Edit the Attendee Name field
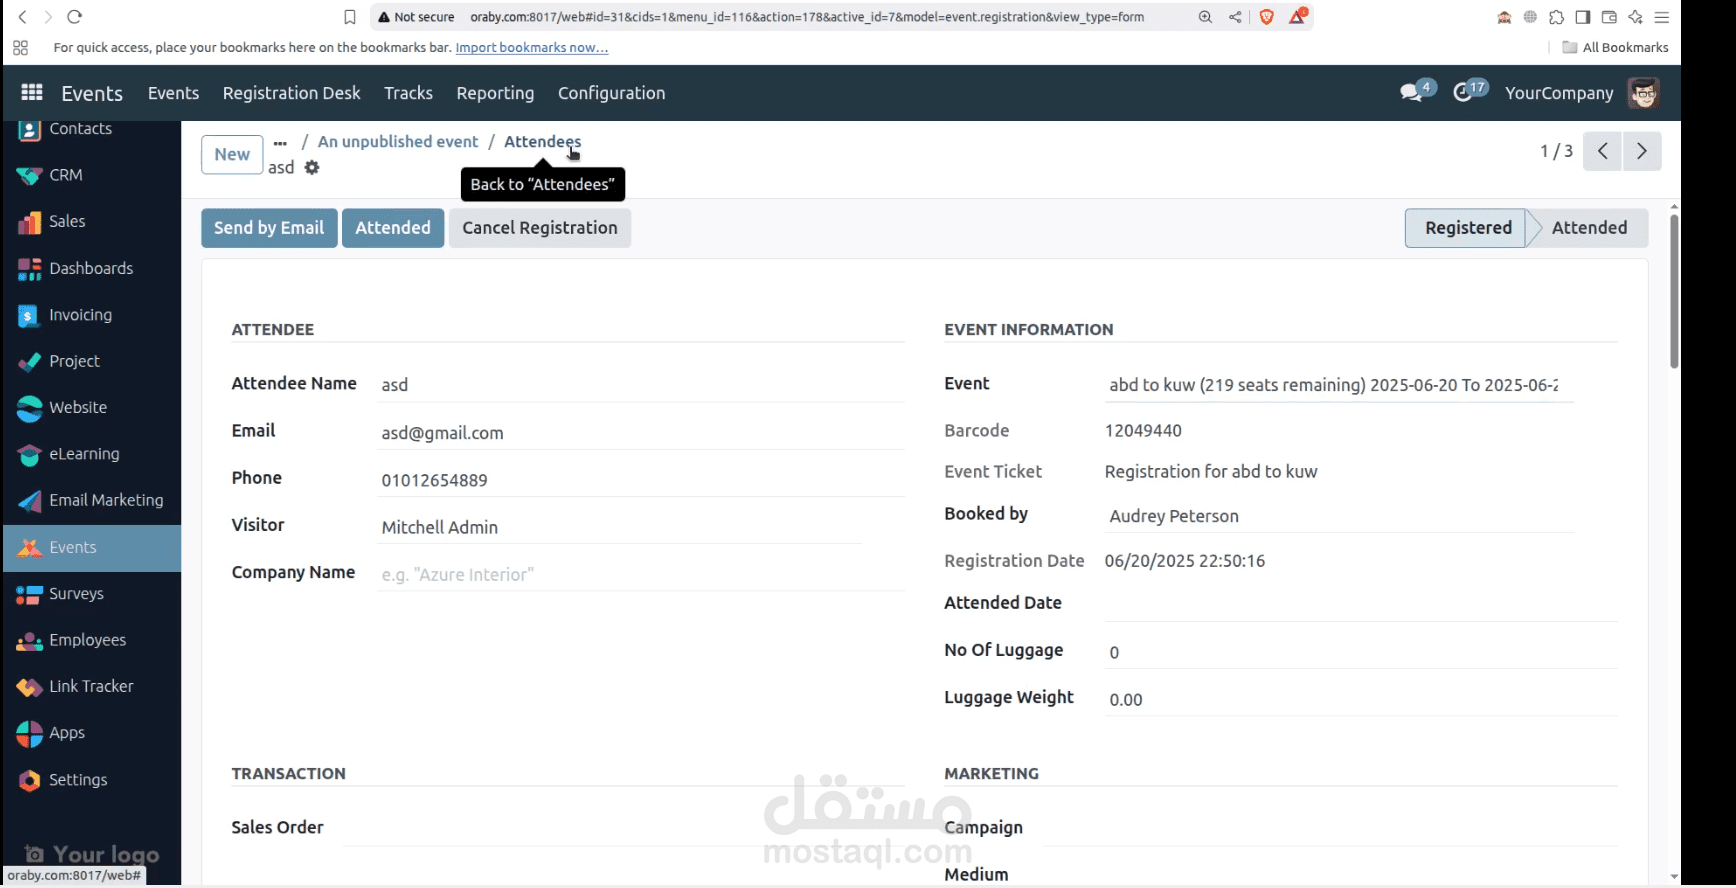1736x888 pixels. click(640, 385)
